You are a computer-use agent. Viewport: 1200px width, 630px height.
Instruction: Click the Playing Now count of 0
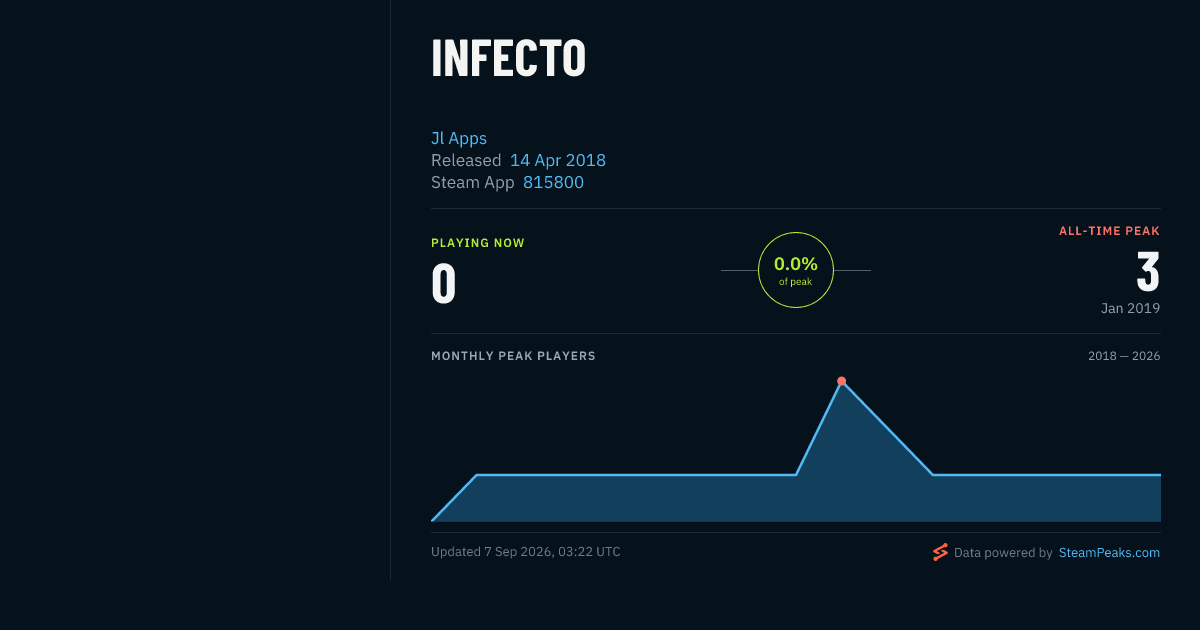point(443,284)
